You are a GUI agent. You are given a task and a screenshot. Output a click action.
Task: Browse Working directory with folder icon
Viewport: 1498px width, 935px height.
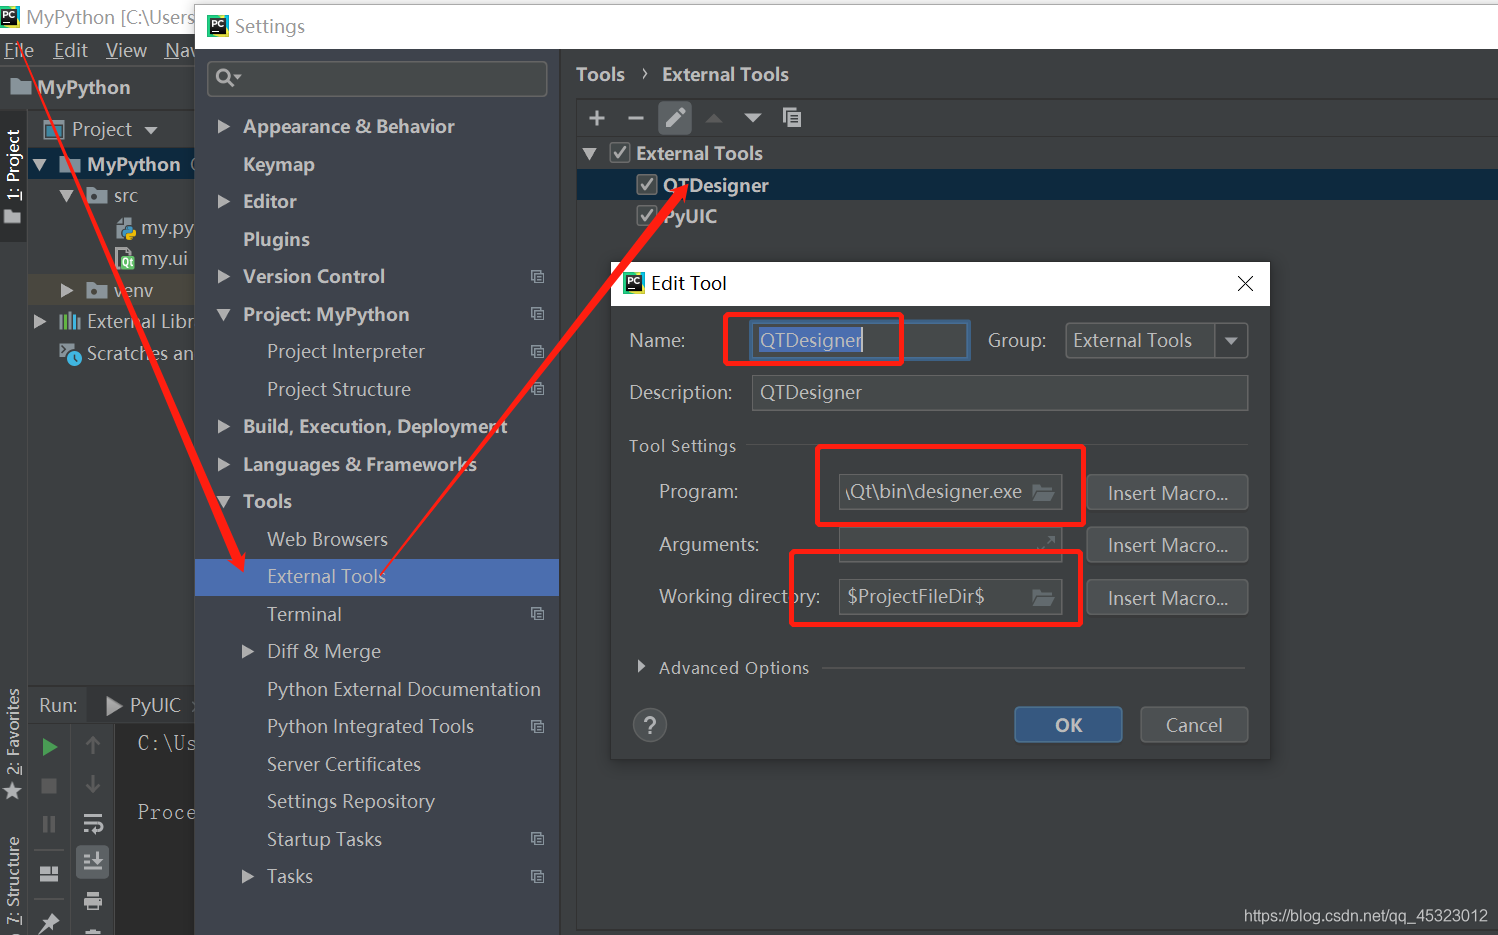(x=1043, y=597)
